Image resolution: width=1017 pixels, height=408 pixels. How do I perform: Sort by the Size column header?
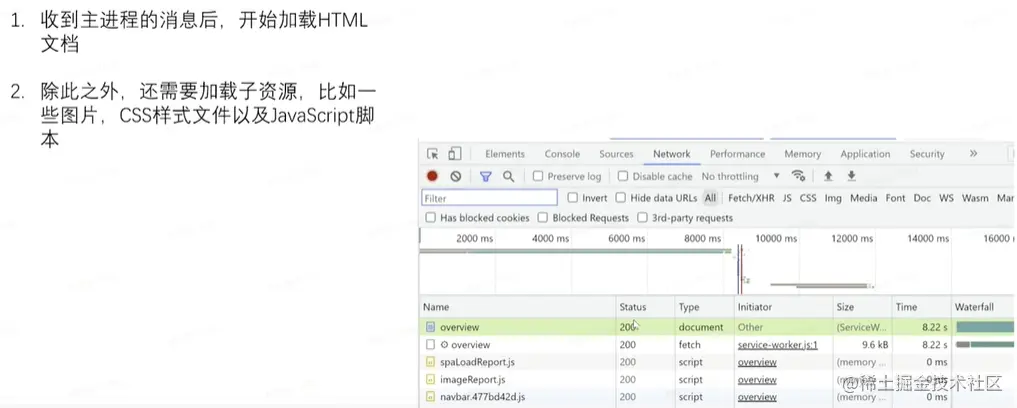coord(862,307)
